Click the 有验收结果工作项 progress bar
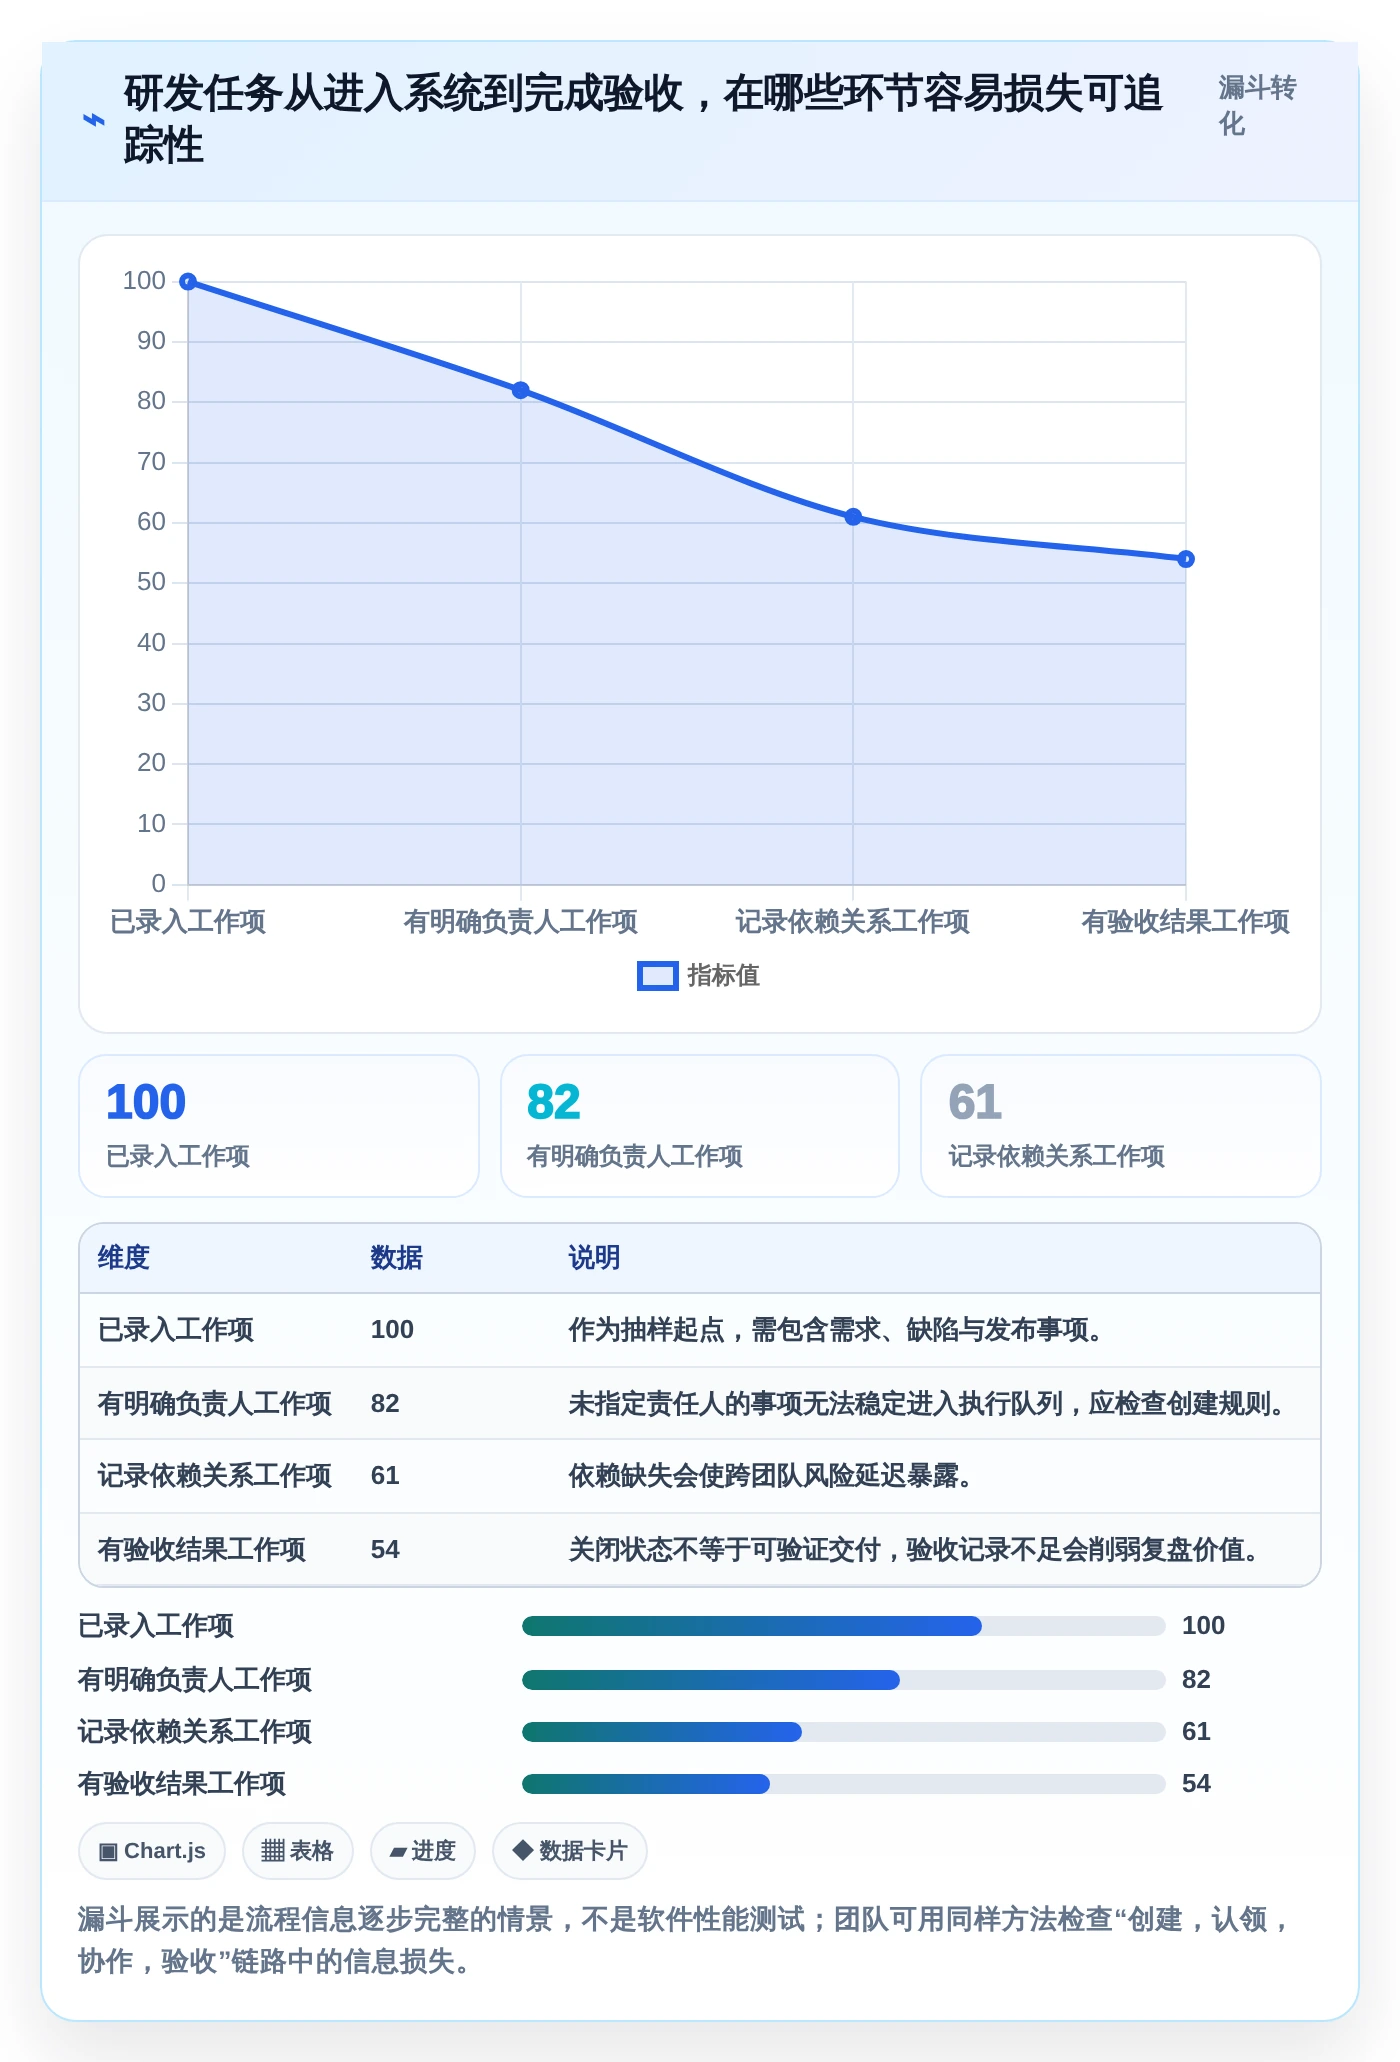1400x2062 pixels. (x=844, y=1784)
